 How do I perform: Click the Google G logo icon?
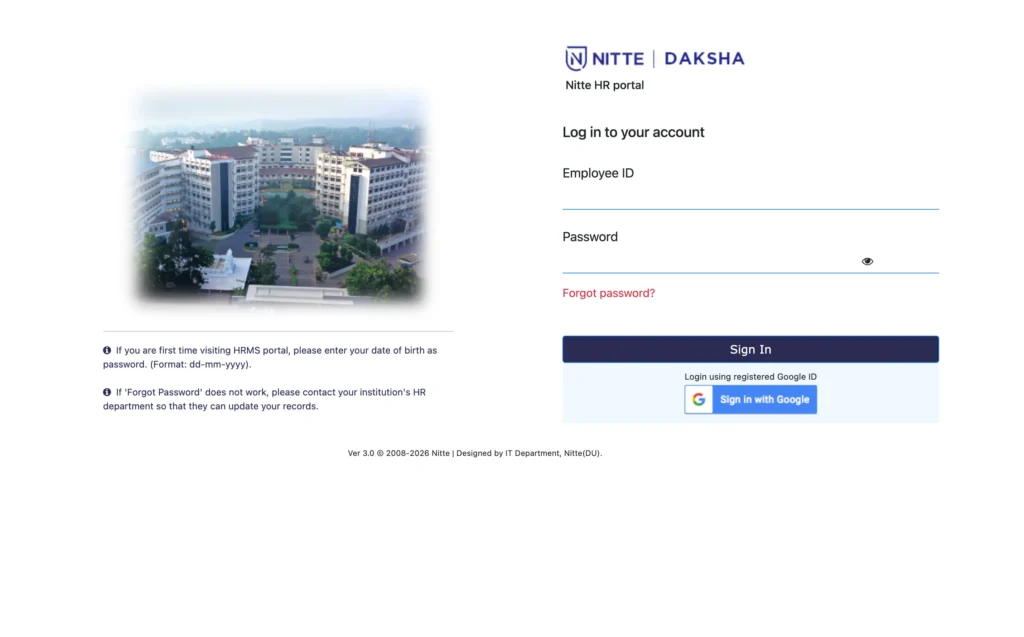(x=698, y=399)
